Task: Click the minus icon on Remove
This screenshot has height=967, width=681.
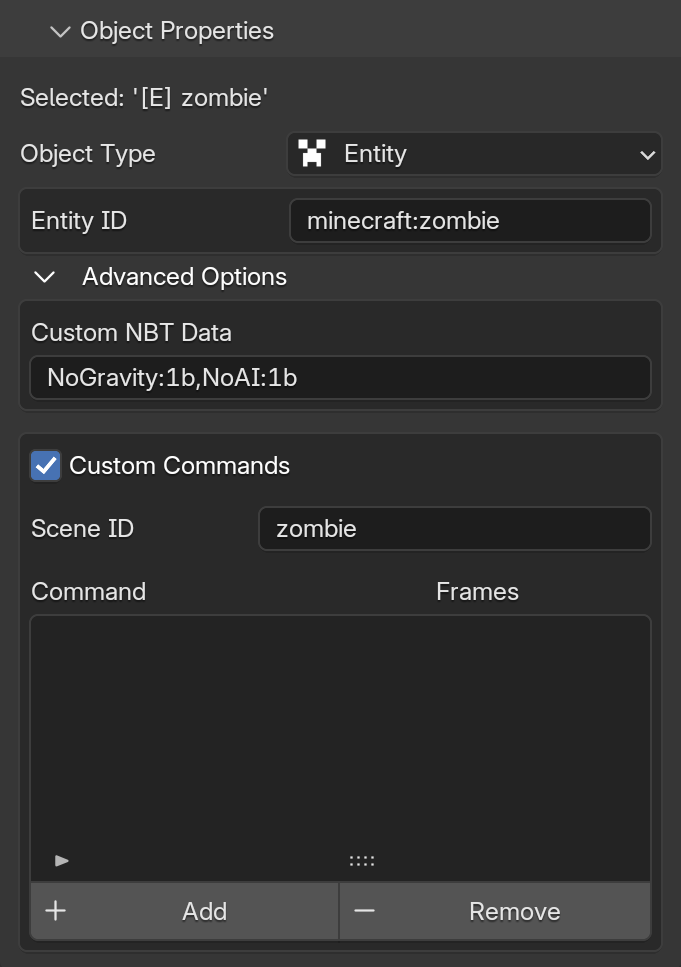Action: 365,911
